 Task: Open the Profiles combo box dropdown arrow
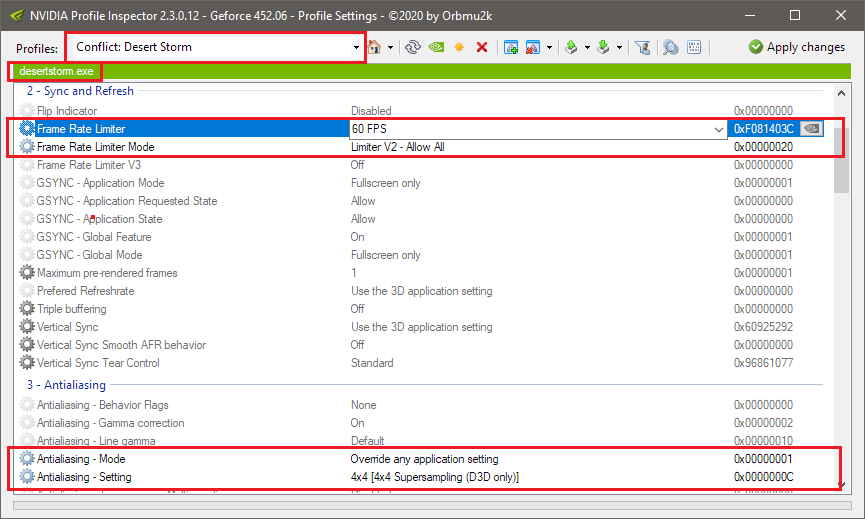pyautogui.click(x=356, y=47)
